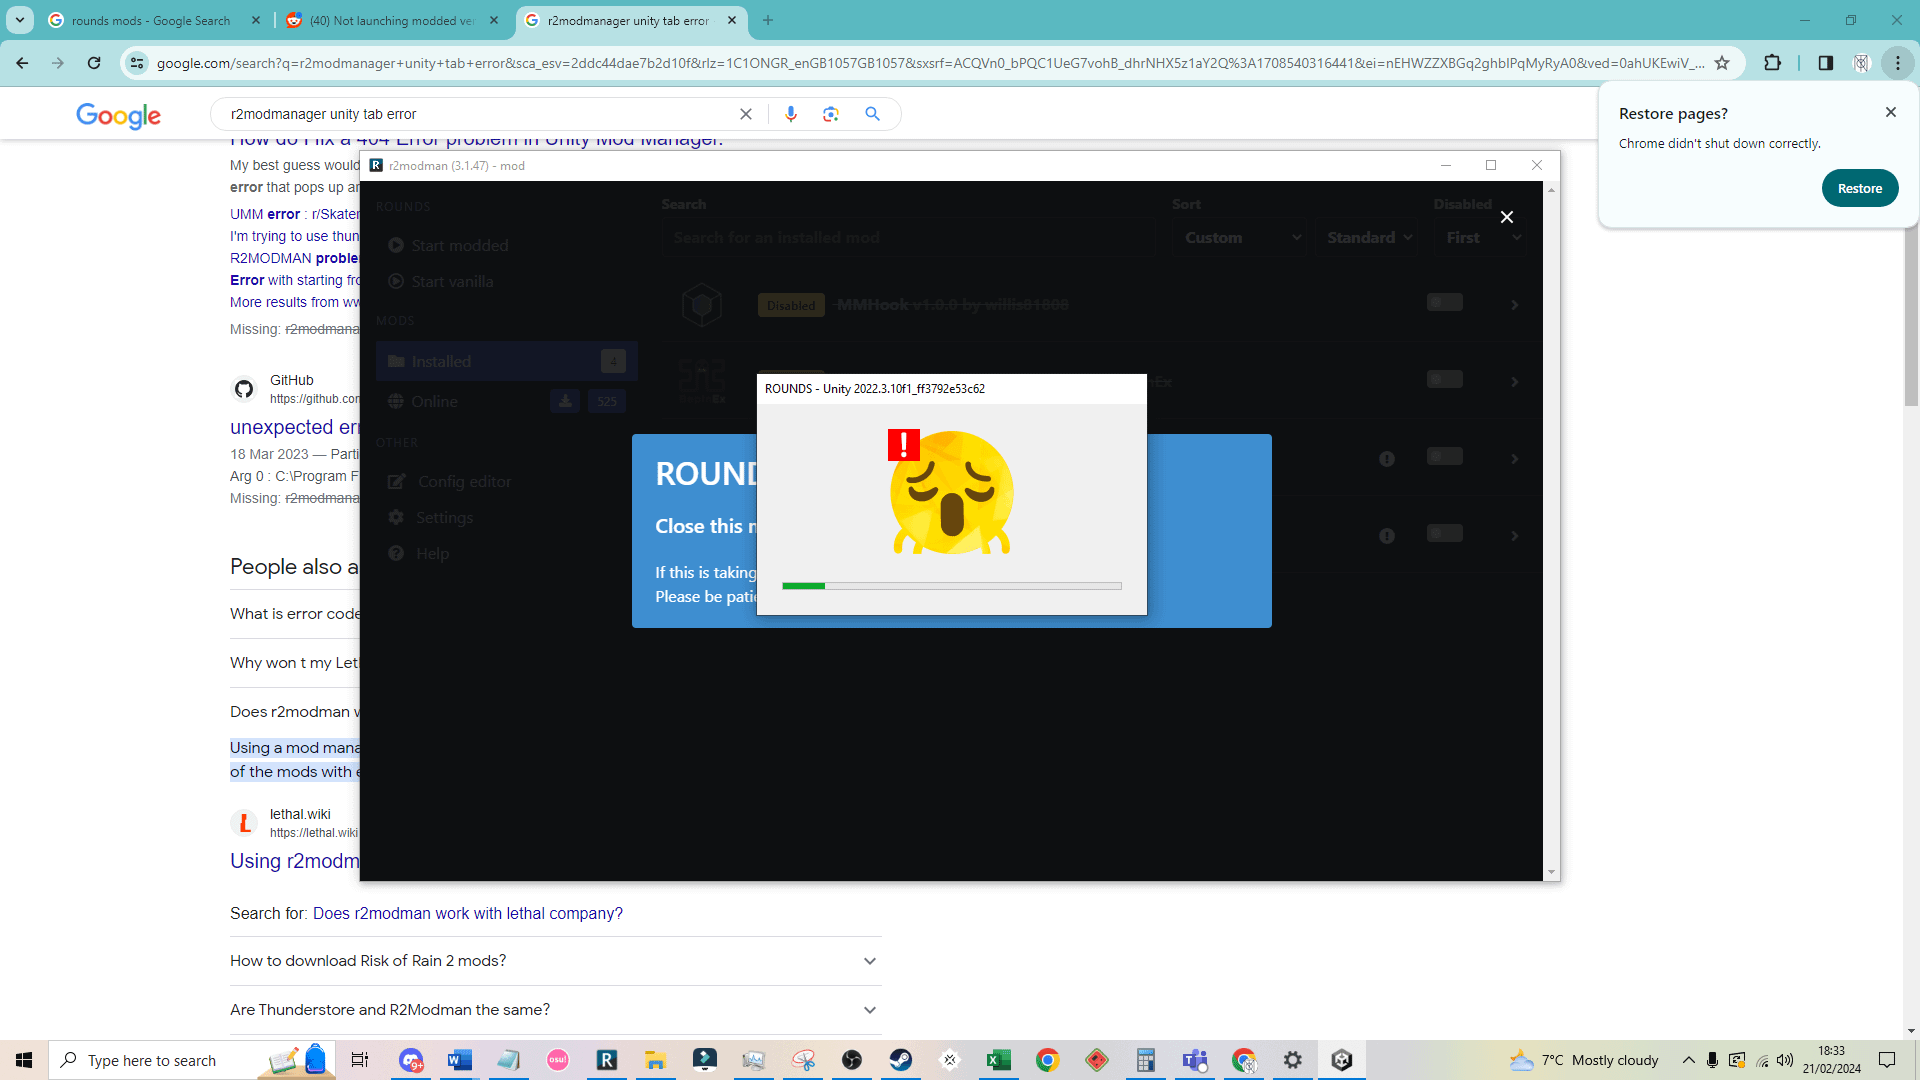Open Microsoft Word from taskbar
Screen dimensions: 1920x1080
point(460,1060)
